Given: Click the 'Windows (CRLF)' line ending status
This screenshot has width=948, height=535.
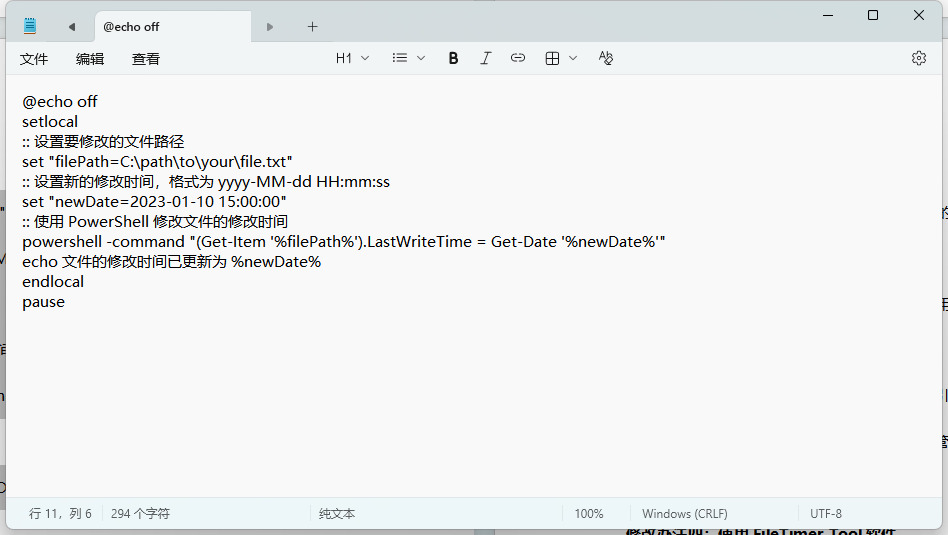Looking at the screenshot, I should [684, 513].
